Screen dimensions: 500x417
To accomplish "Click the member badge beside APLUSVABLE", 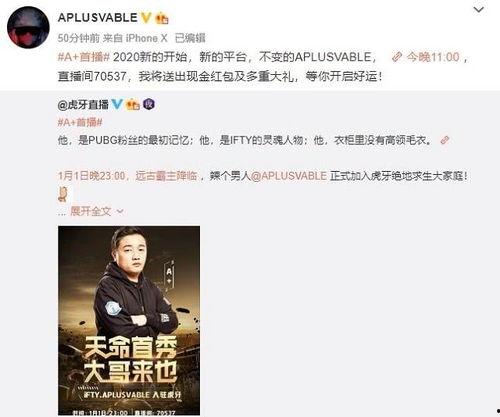I will pos(162,18).
